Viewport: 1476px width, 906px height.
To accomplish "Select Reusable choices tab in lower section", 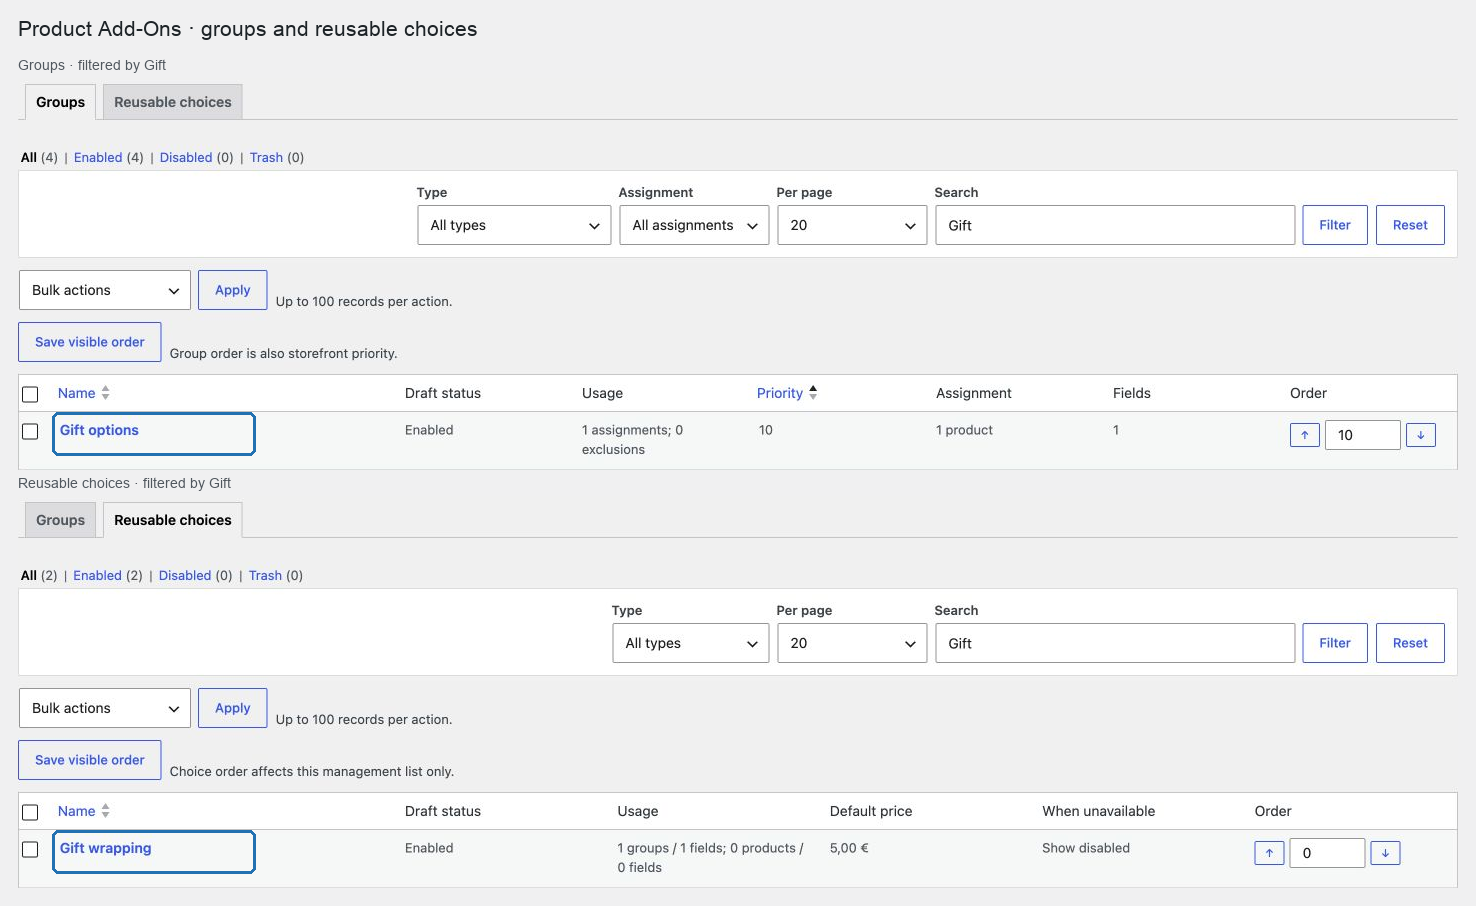I will click(173, 520).
